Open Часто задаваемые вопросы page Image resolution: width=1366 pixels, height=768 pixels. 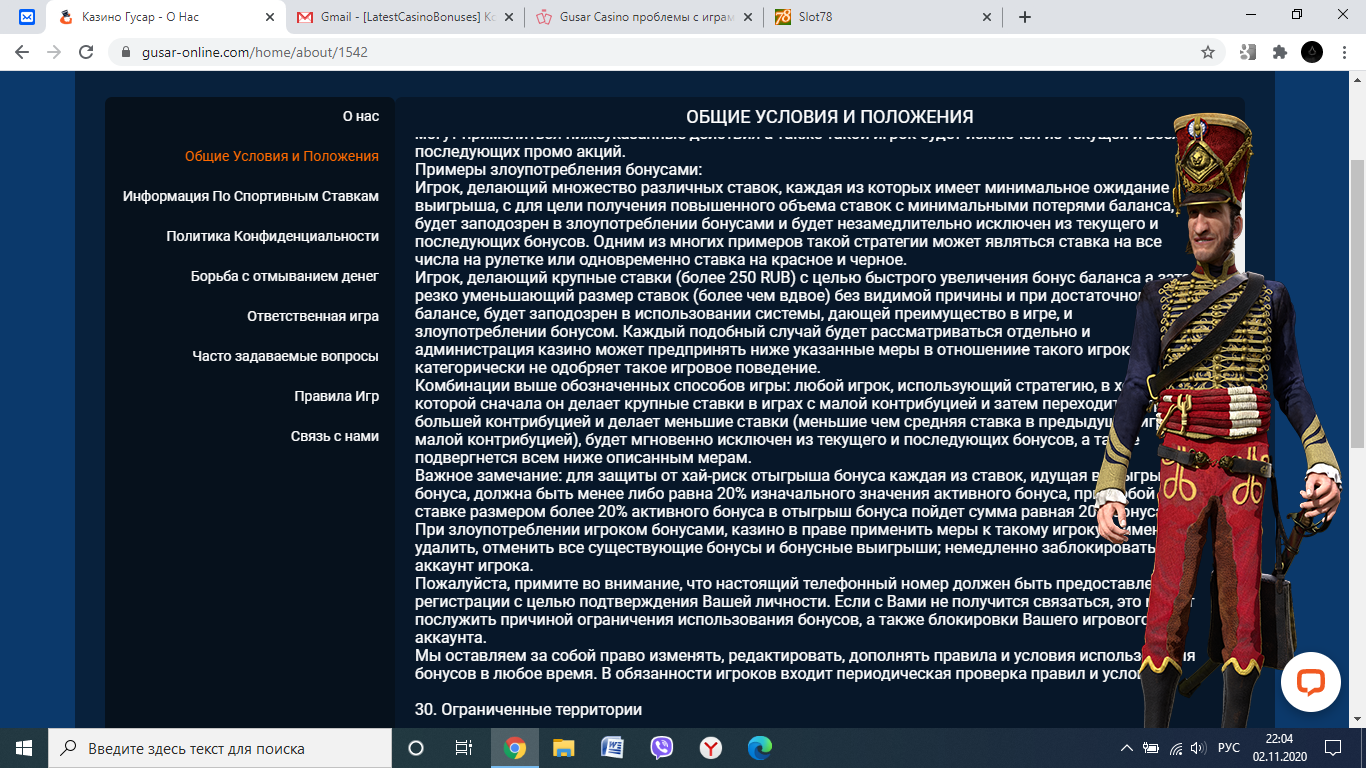pos(286,356)
